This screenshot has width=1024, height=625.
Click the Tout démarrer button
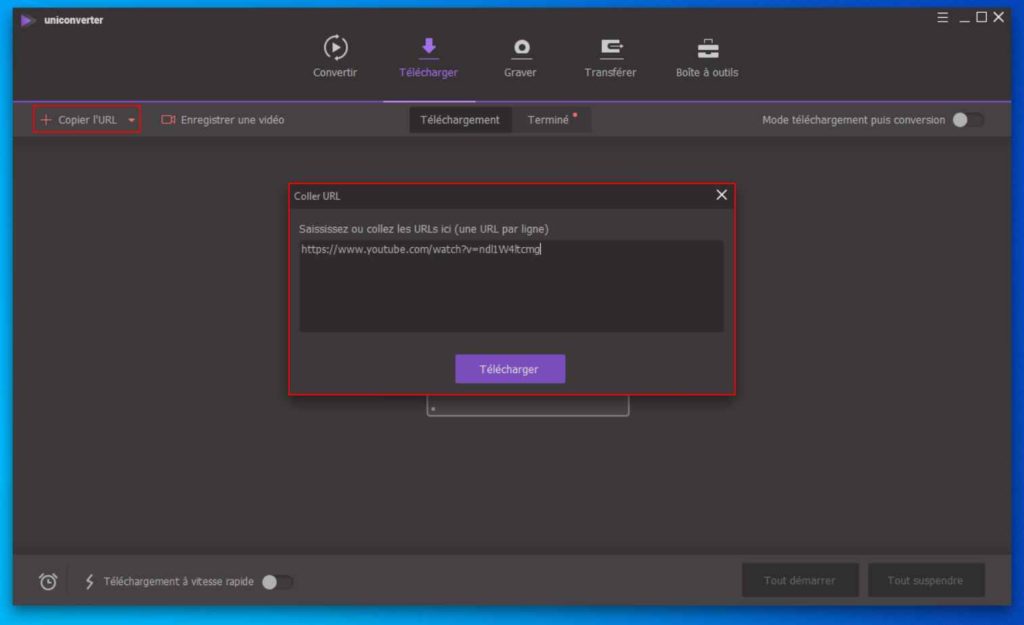click(799, 580)
